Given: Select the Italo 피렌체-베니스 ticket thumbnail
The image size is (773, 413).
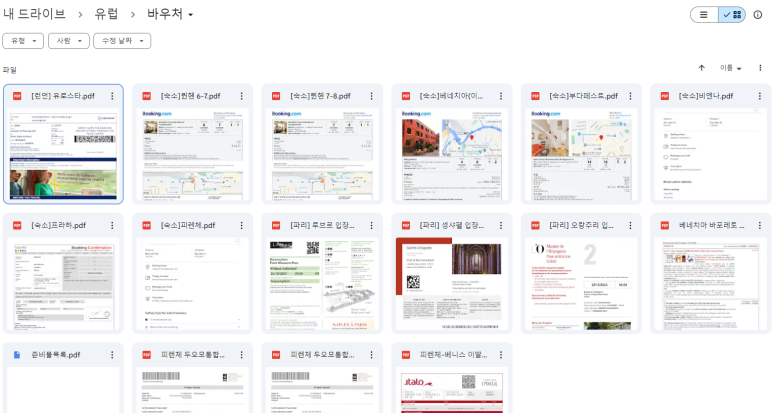Looking at the screenshot, I should [x=452, y=390].
